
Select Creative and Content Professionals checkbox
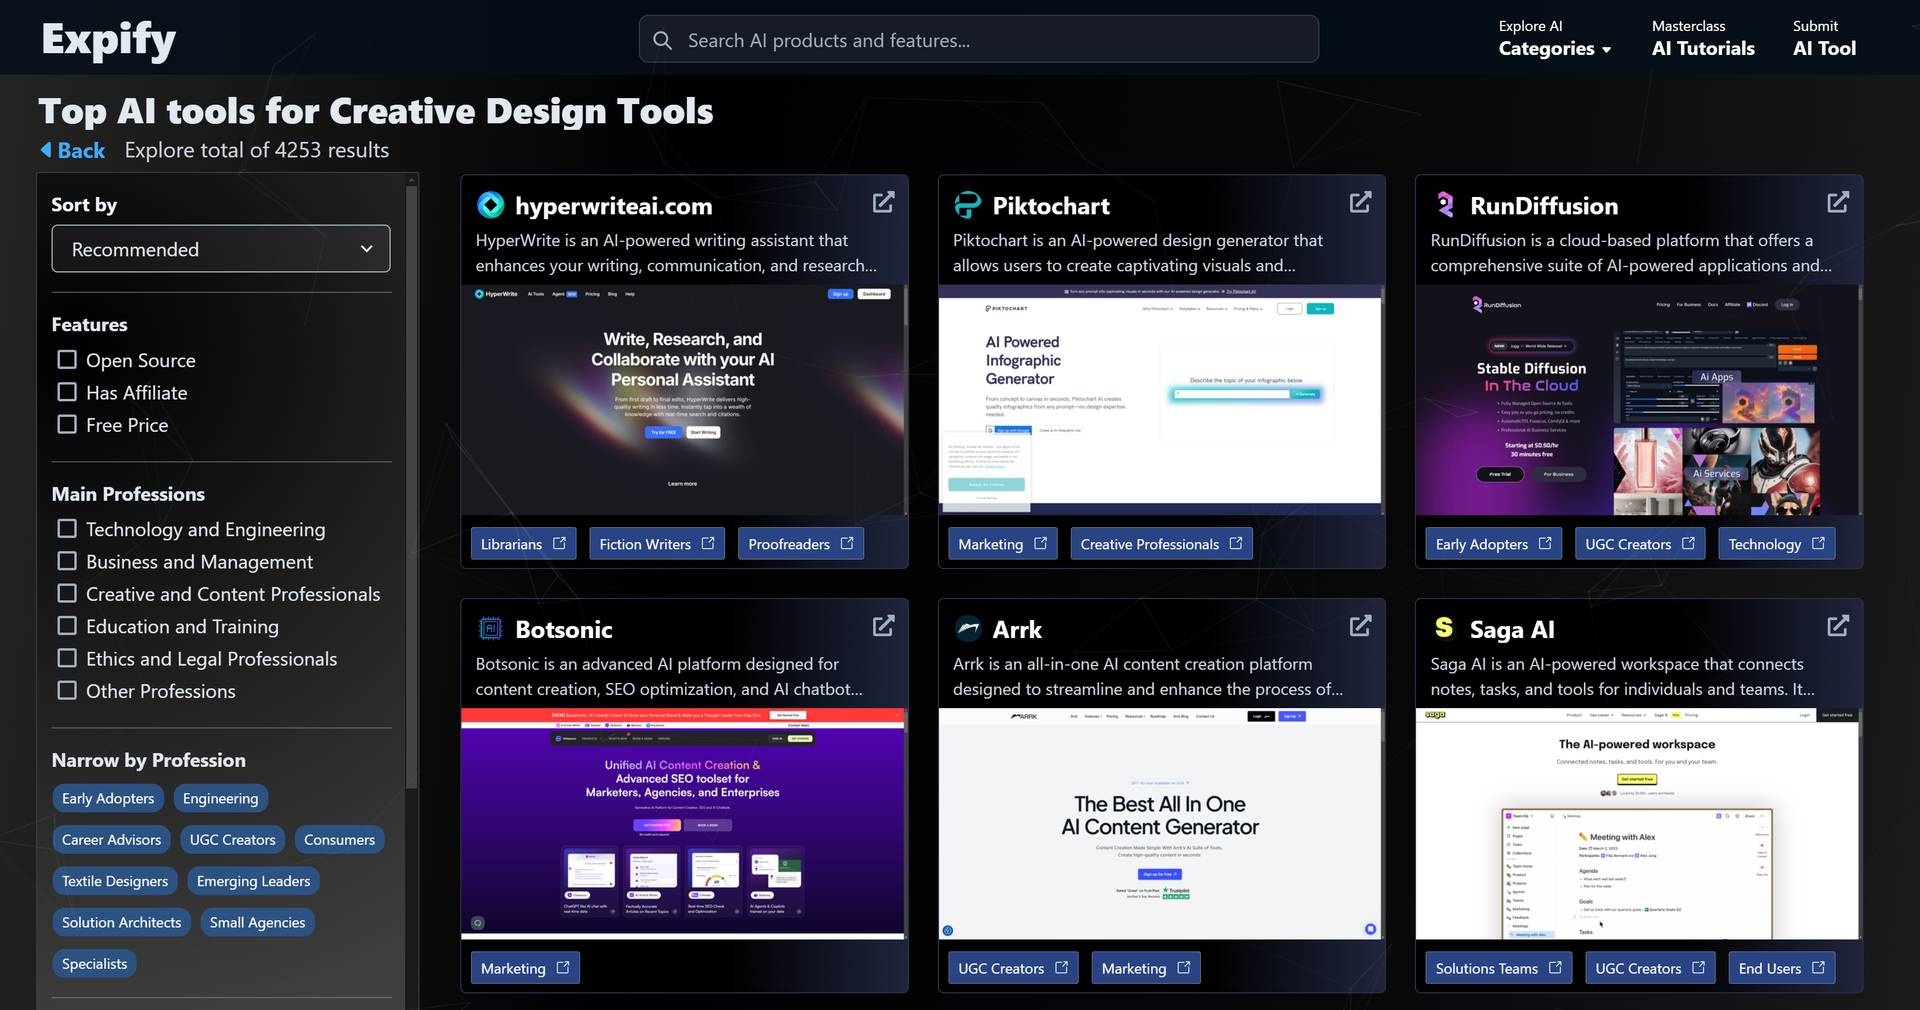(67, 593)
